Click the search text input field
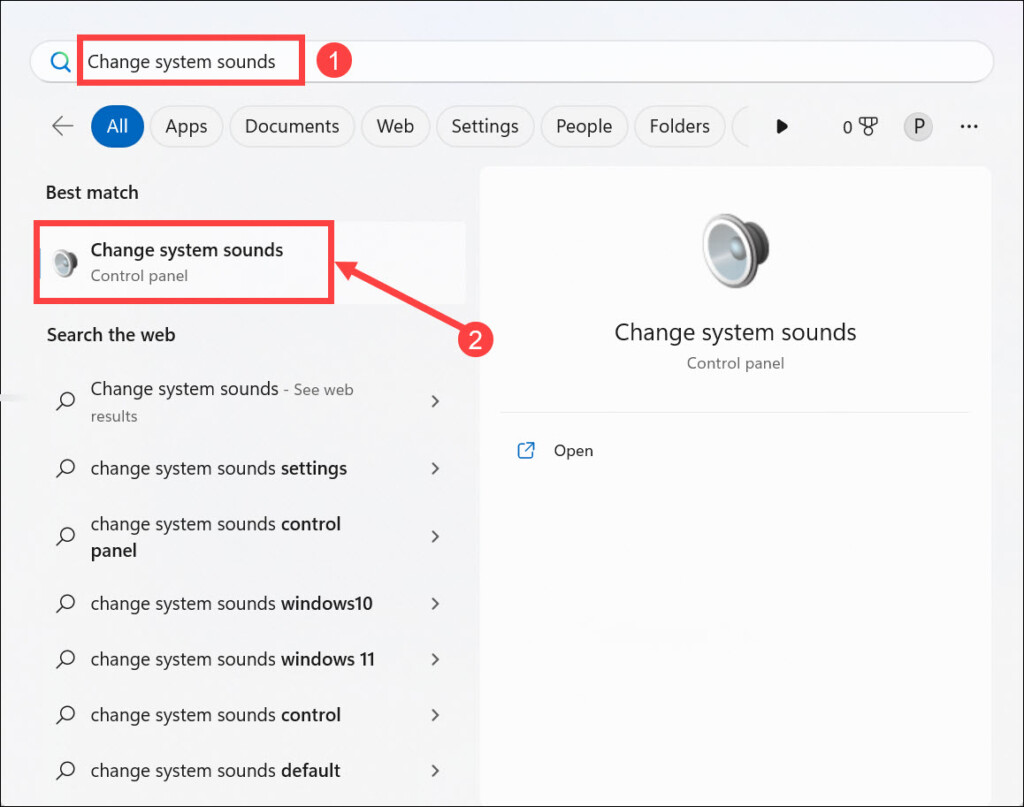The height and width of the screenshot is (807, 1024). pyautogui.click(x=600, y=62)
